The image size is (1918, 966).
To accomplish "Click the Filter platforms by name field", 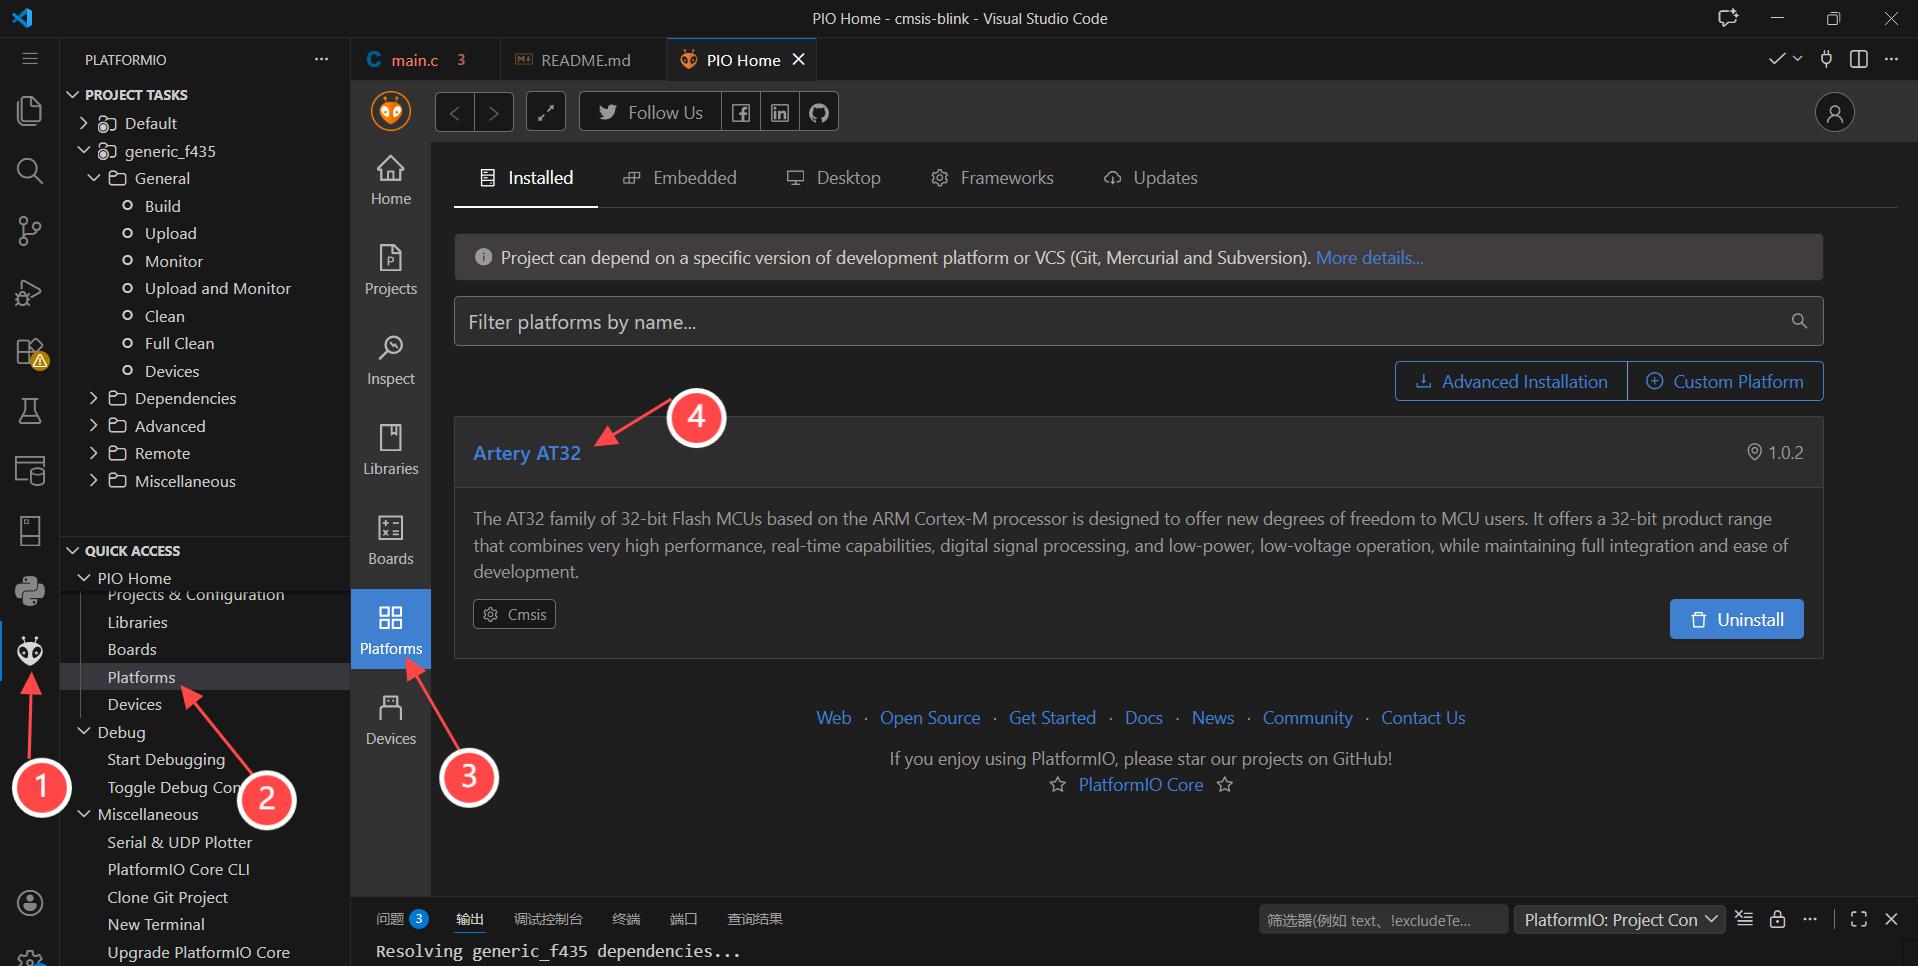I will tap(1139, 321).
